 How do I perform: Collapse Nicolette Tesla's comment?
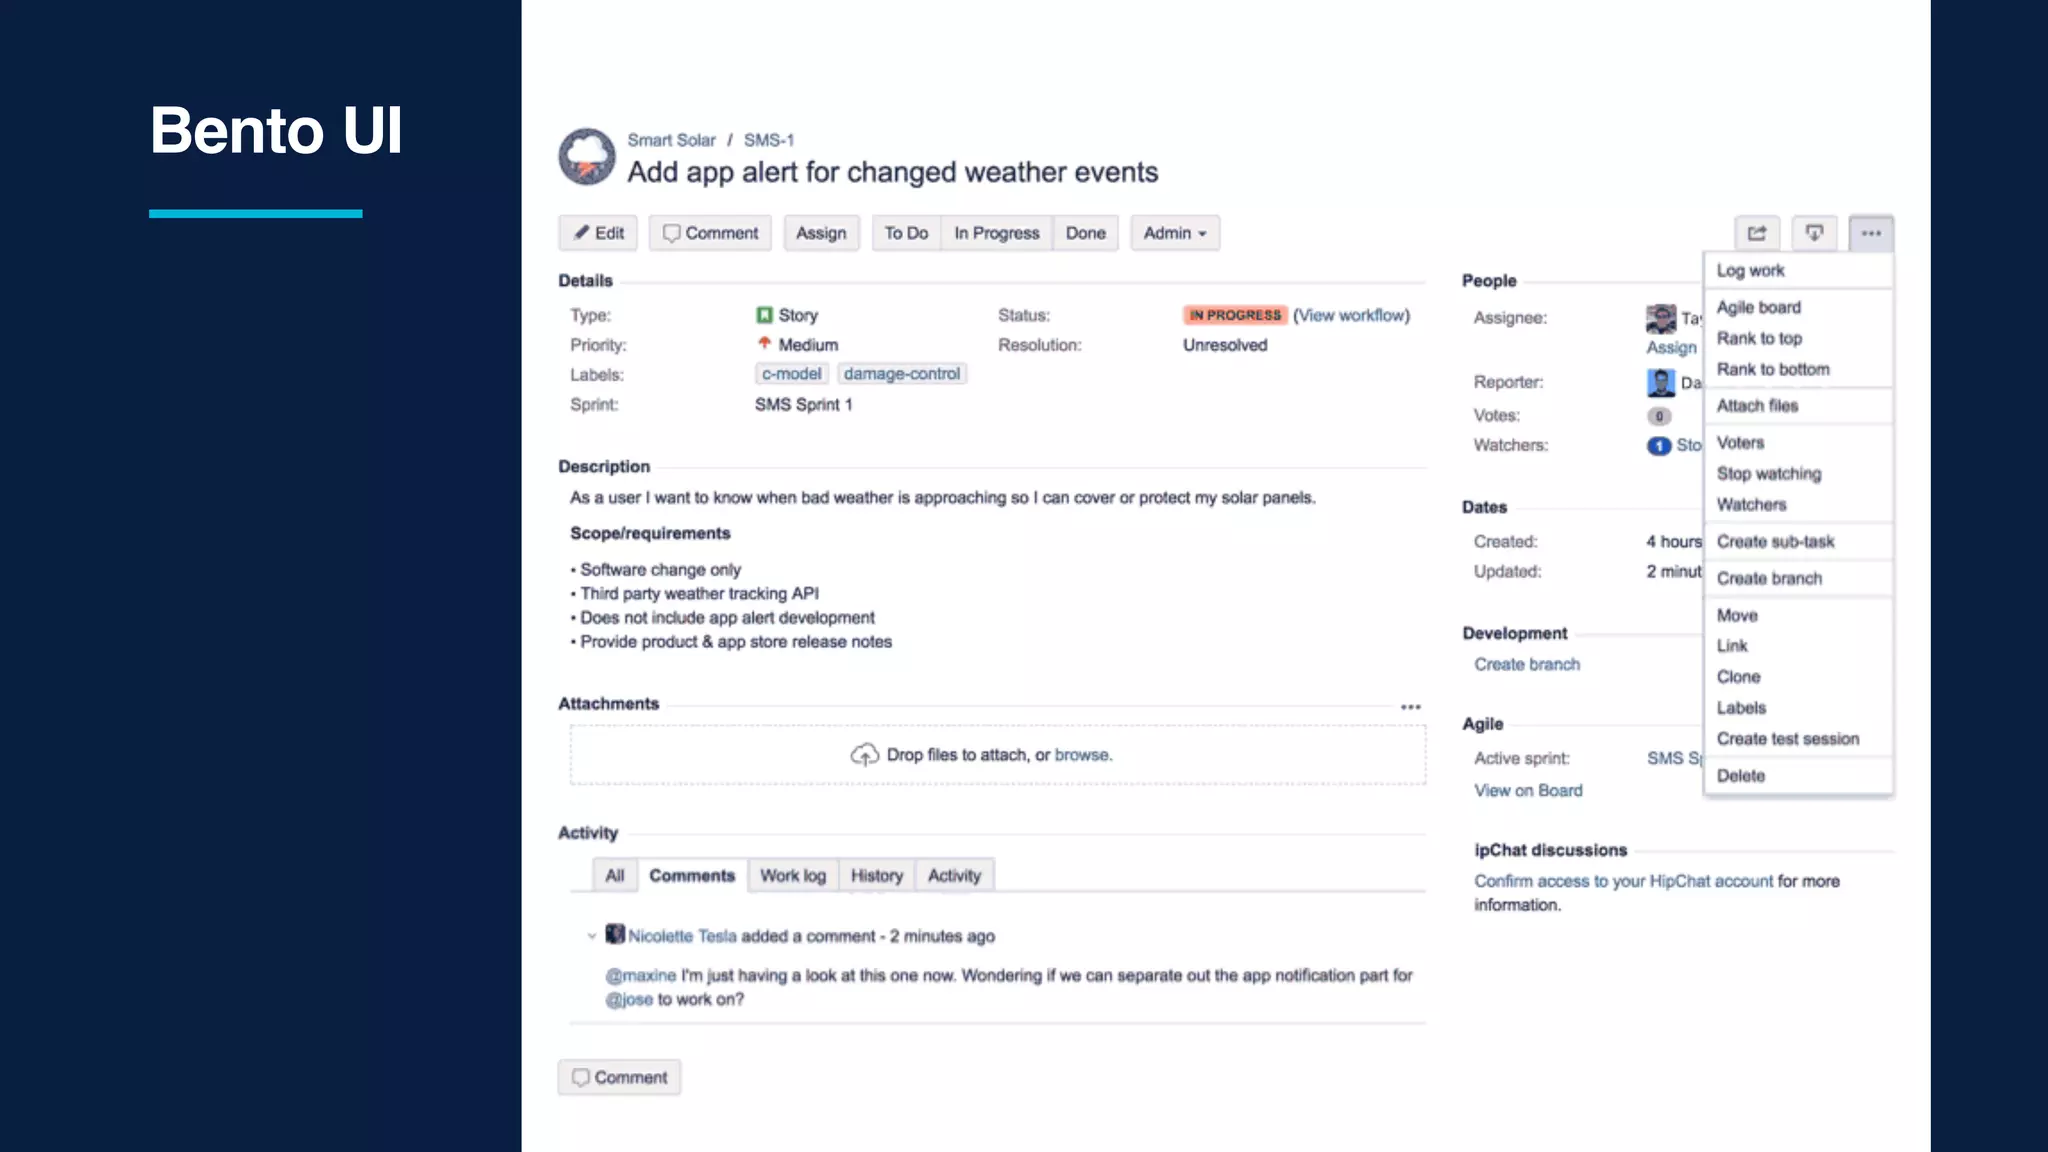coord(592,937)
